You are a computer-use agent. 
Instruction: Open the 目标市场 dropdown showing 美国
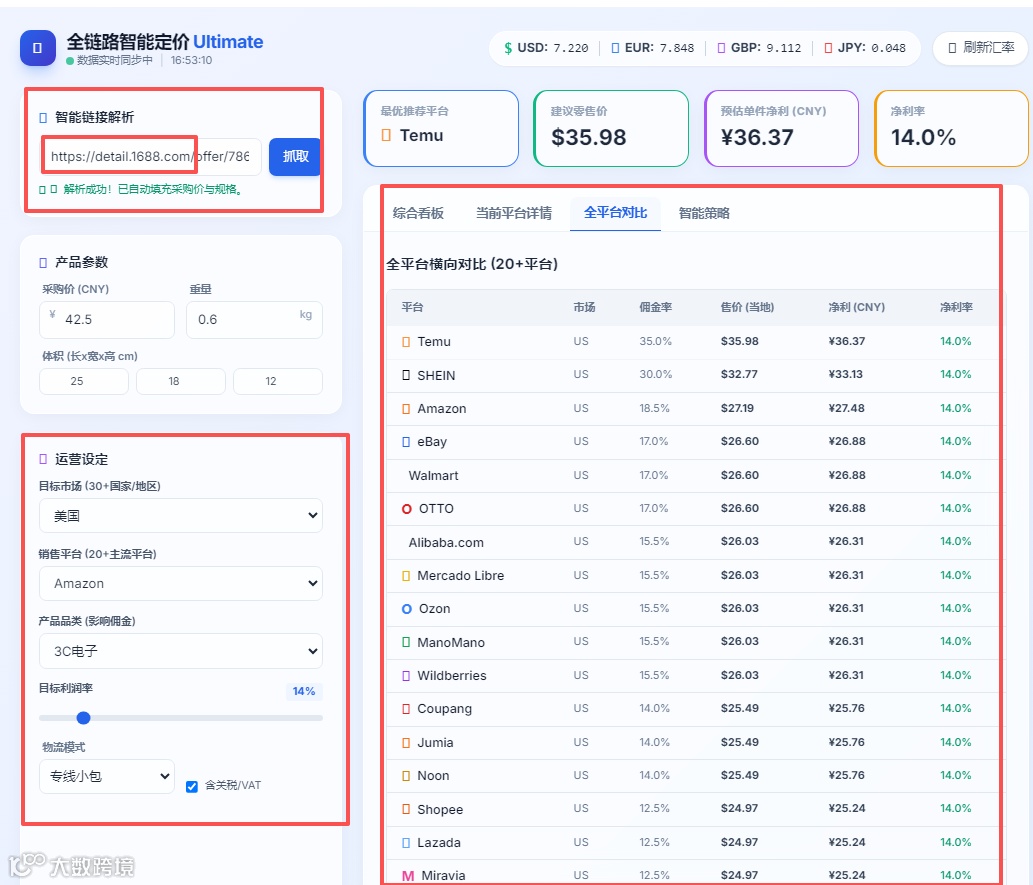[181, 515]
